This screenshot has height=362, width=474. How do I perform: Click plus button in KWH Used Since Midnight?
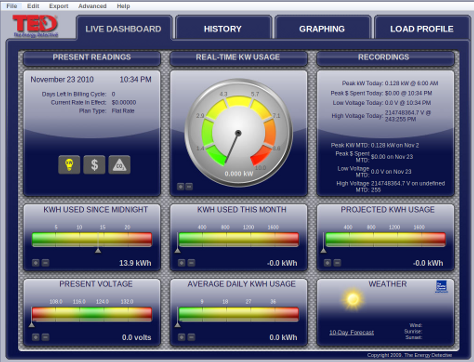tap(36, 263)
